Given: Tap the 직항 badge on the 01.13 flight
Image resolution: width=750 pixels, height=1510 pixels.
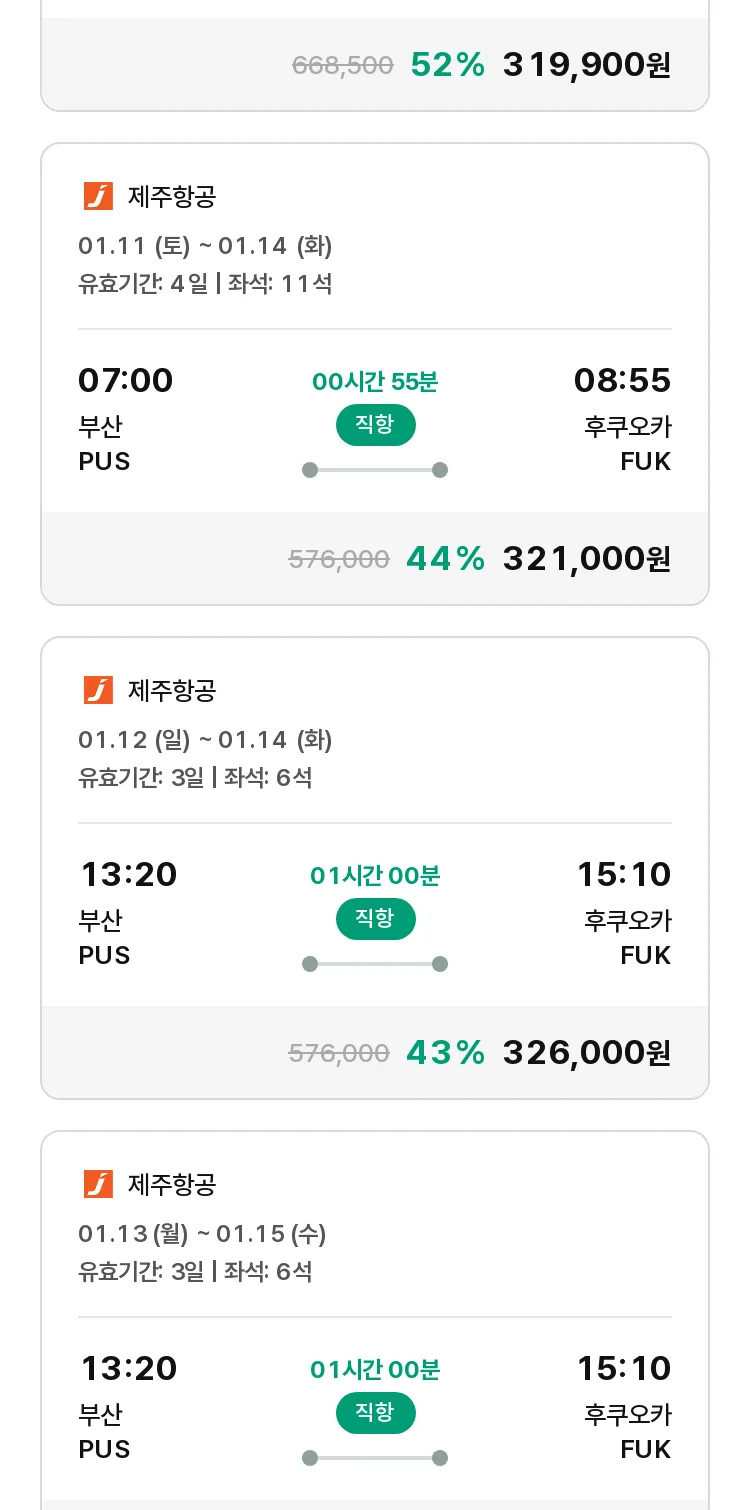Looking at the screenshot, I should [375, 1413].
